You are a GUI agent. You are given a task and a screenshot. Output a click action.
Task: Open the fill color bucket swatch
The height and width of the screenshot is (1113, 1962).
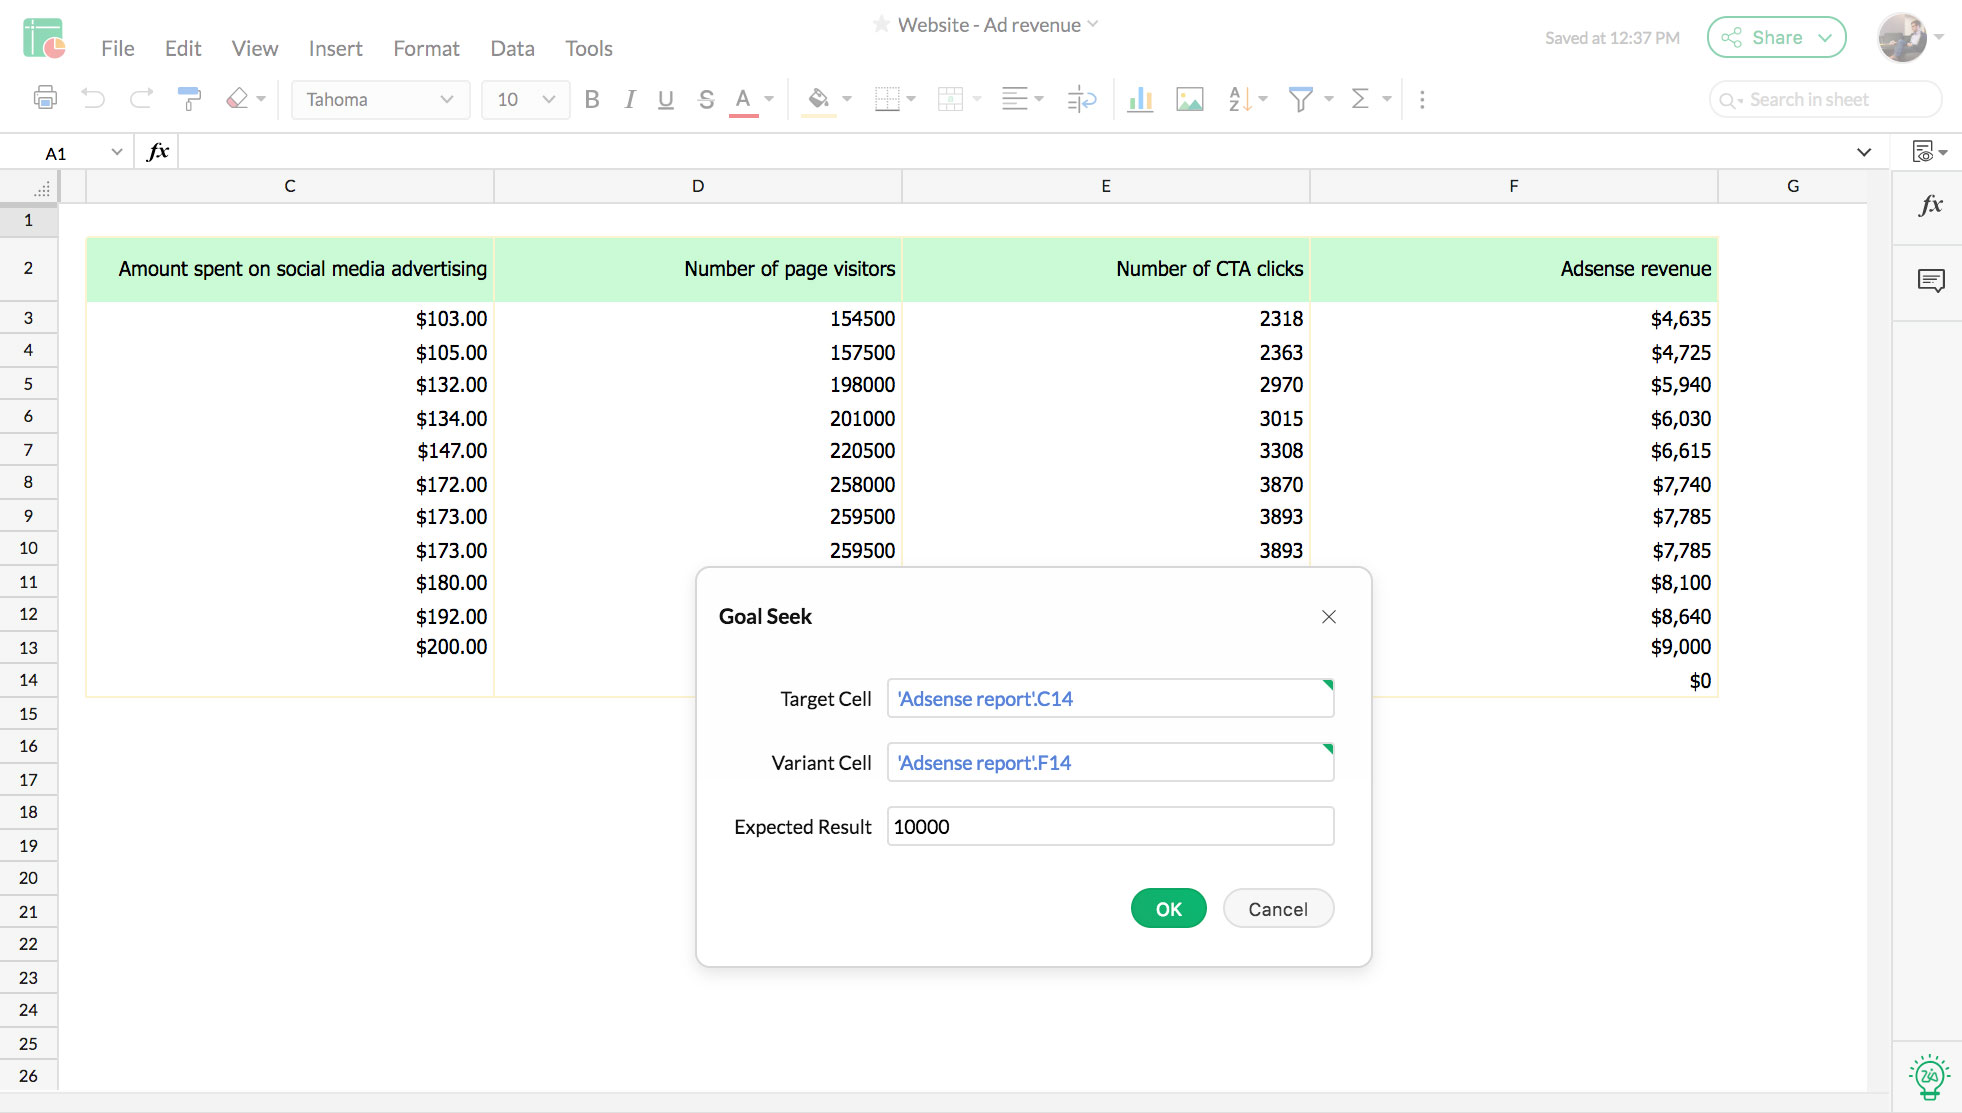[818, 99]
